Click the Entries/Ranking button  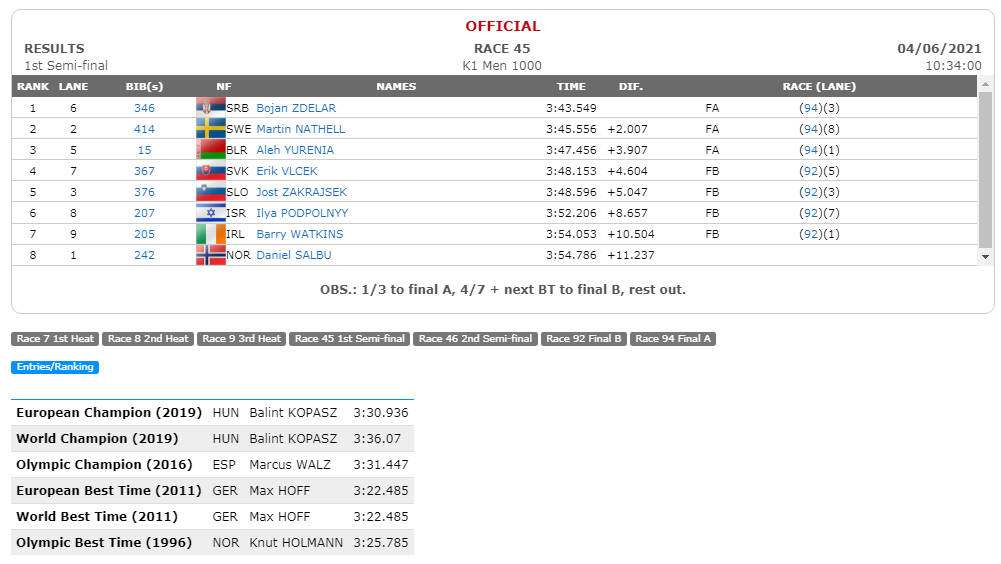point(55,367)
